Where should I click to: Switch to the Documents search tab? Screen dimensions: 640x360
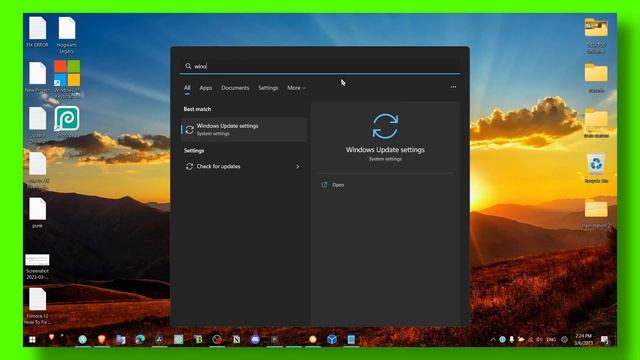point(235,88)
